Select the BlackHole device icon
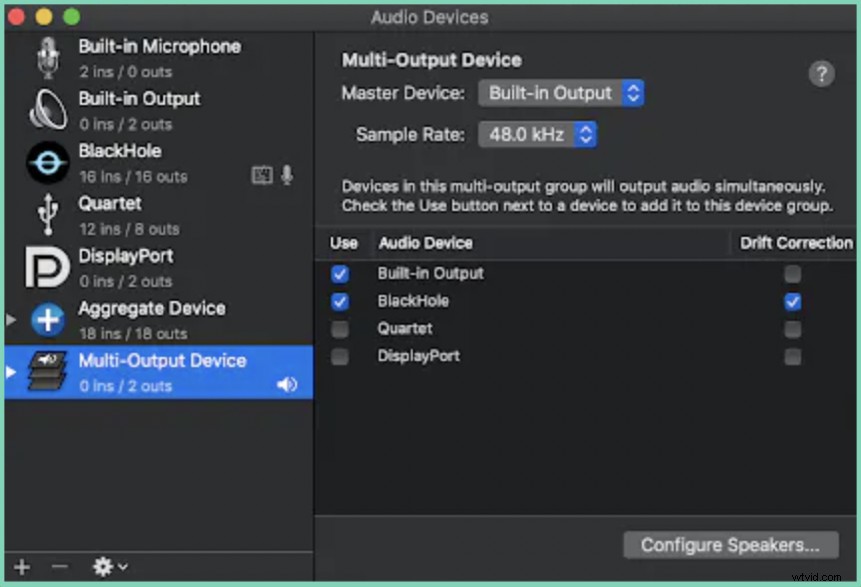 [47, 161]
